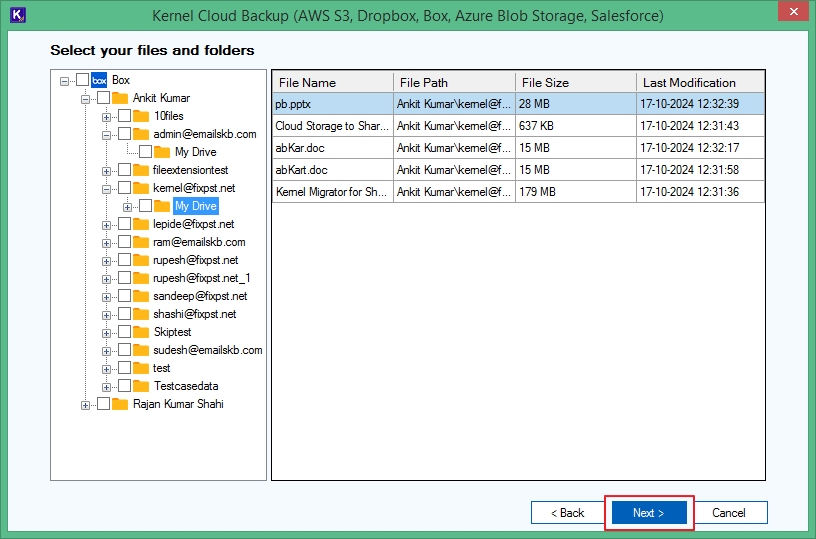
Task: Select the pb.pptx file row
Action: tap(519, 104)
